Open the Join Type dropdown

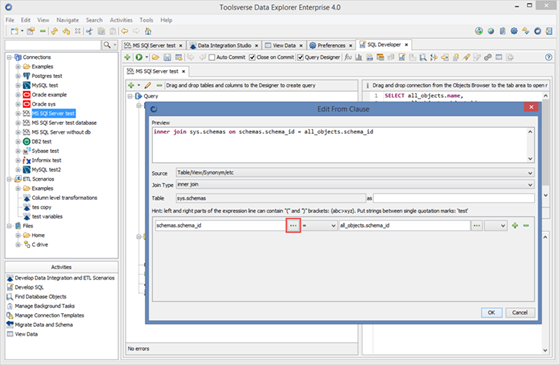(530, 185)
